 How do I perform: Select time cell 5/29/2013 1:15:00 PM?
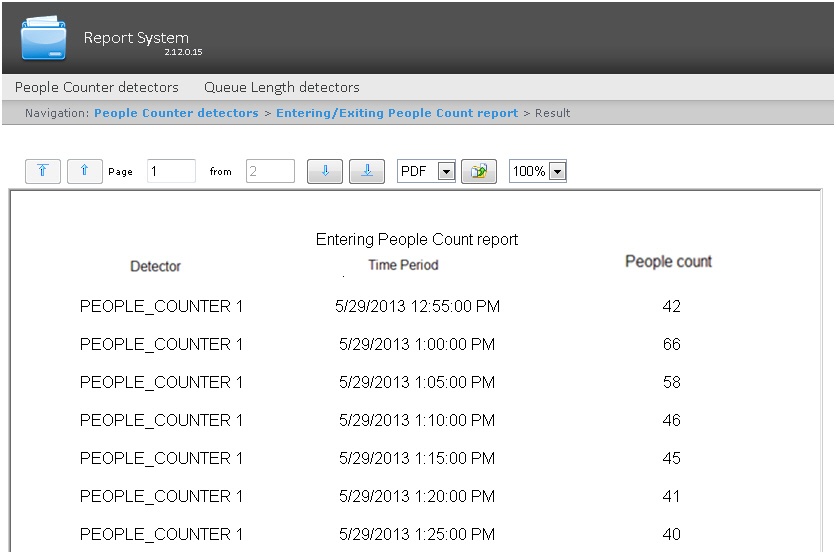(x=417, y=458)
